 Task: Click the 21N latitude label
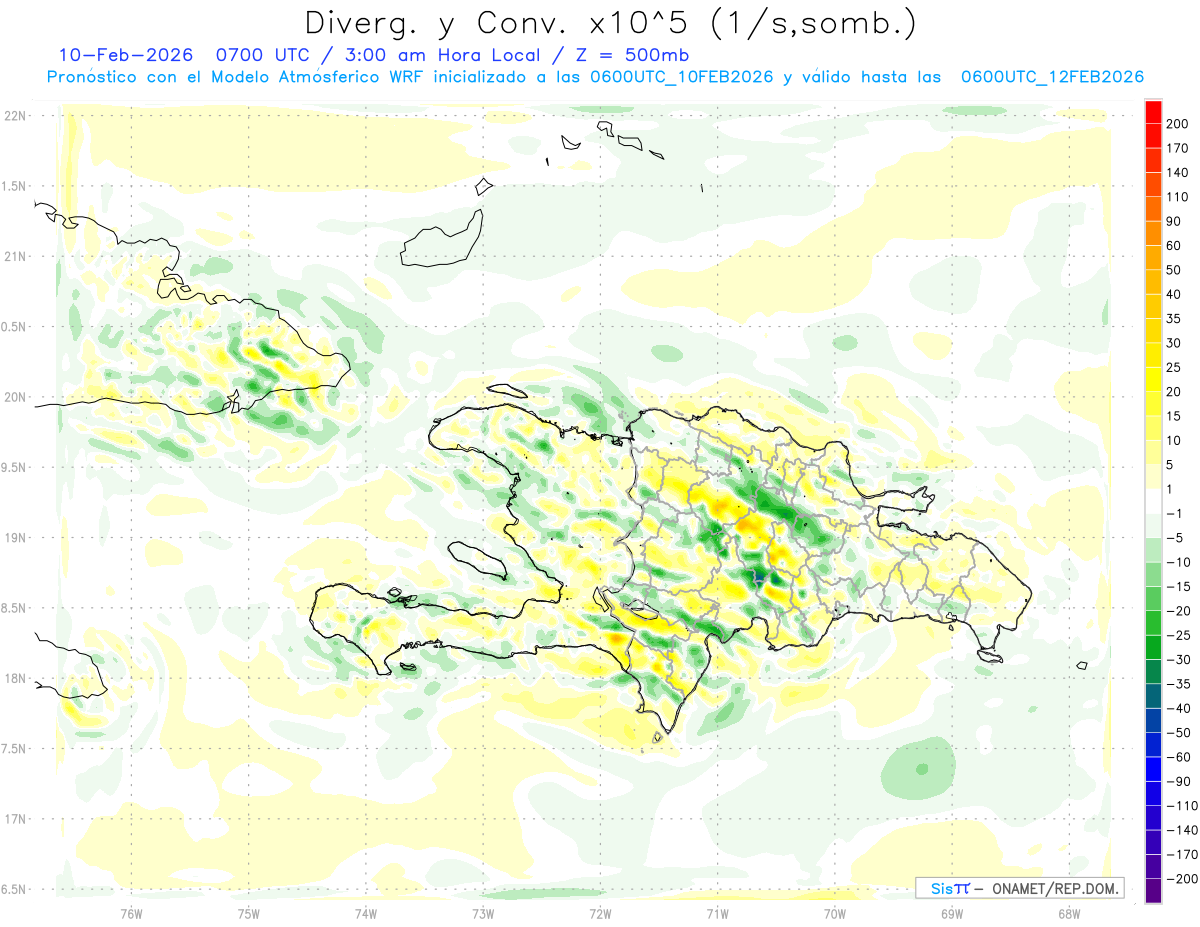[x=15, y=256]
